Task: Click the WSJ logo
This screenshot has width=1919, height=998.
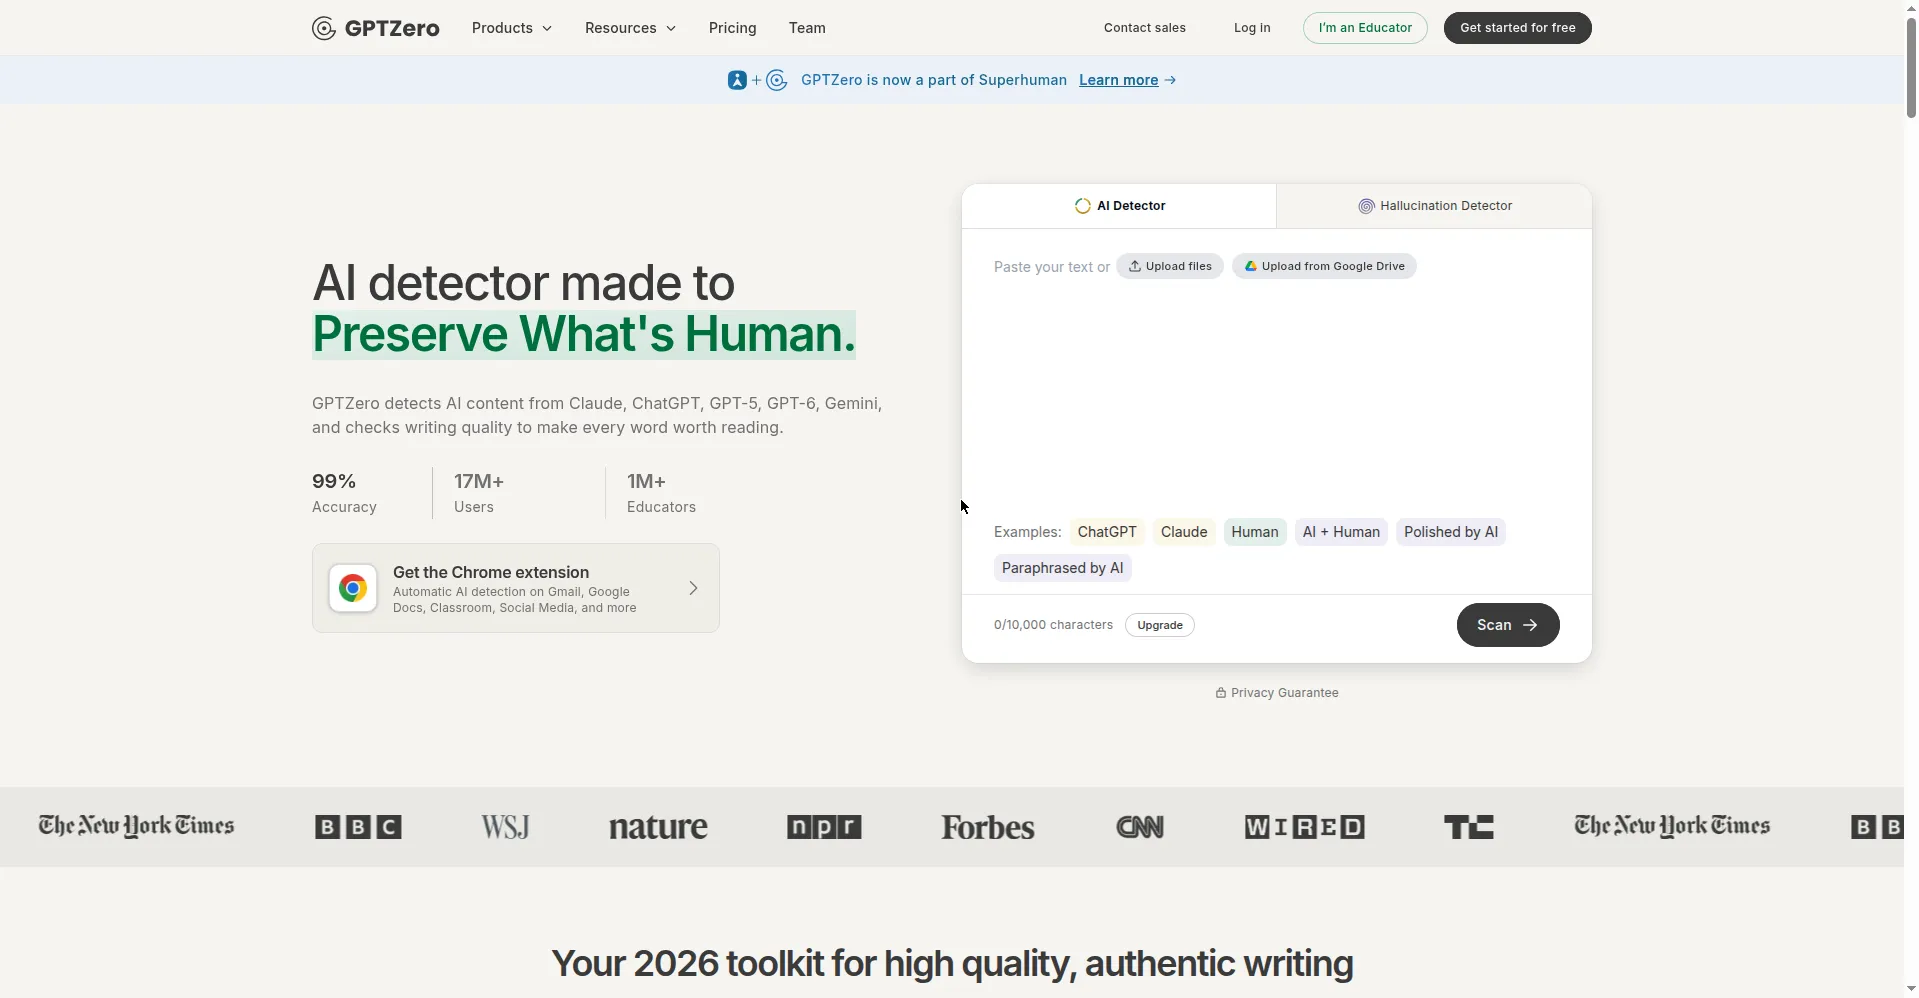Action: coord(505,827)
